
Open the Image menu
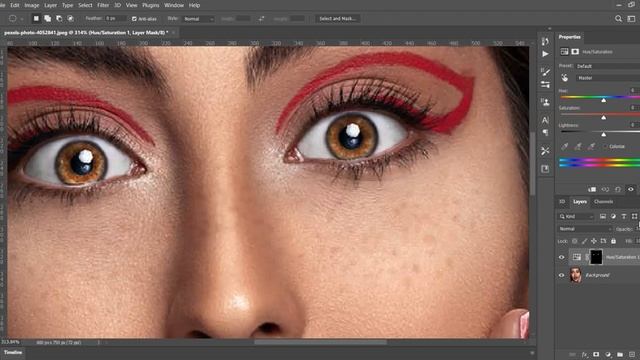[x=31, y=5]
